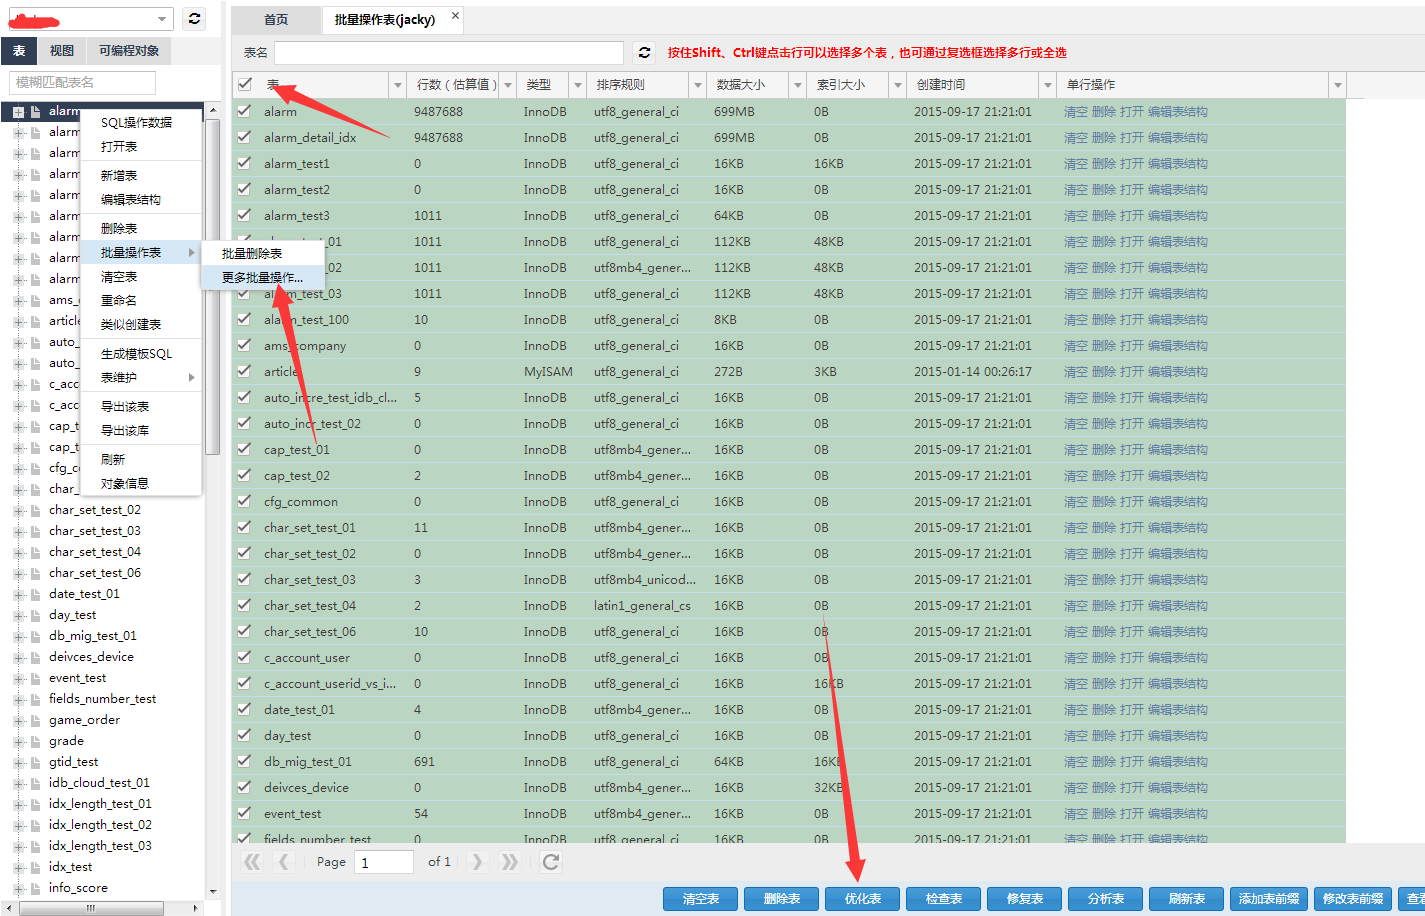
Task: Click the 模糊匹配表名 filter input
Action: click(82, 82)
